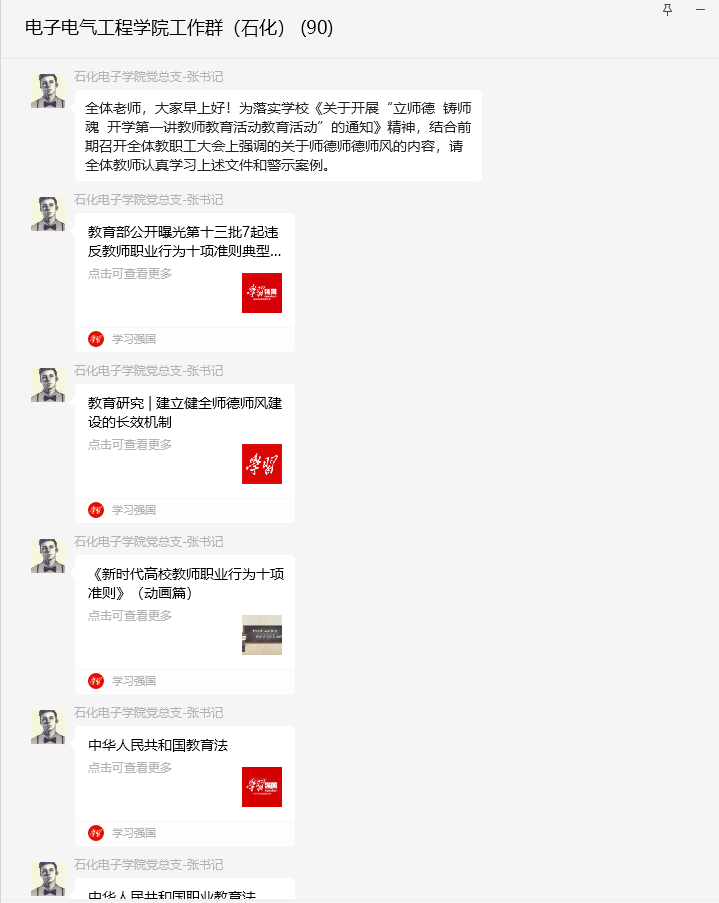This screenshot has width=719, height=903.
Task: Click 学习强国 logo under 新时代高校教师 card
Action: (x=96, y=681)
